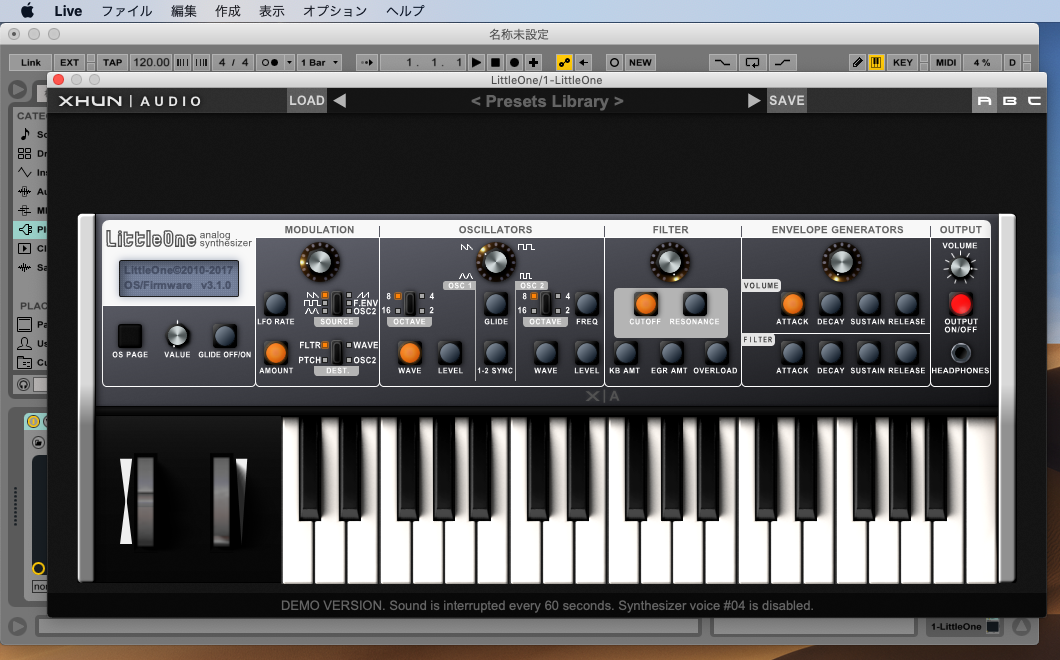Viewport: 1060px width, 660px height.
Task: Click the filter envelope RELEASE knob
Action: (x=907, y=353)
